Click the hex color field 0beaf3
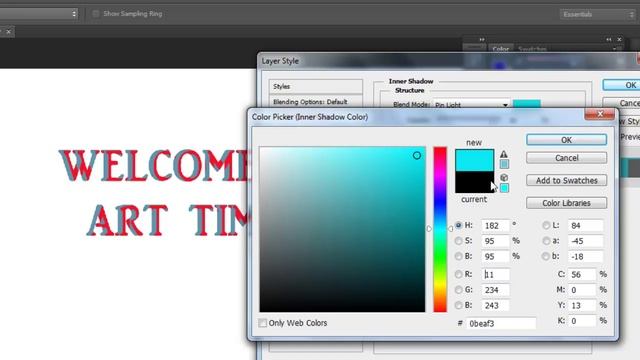Screen dimensions: 640x360 [x=501, y=324]
